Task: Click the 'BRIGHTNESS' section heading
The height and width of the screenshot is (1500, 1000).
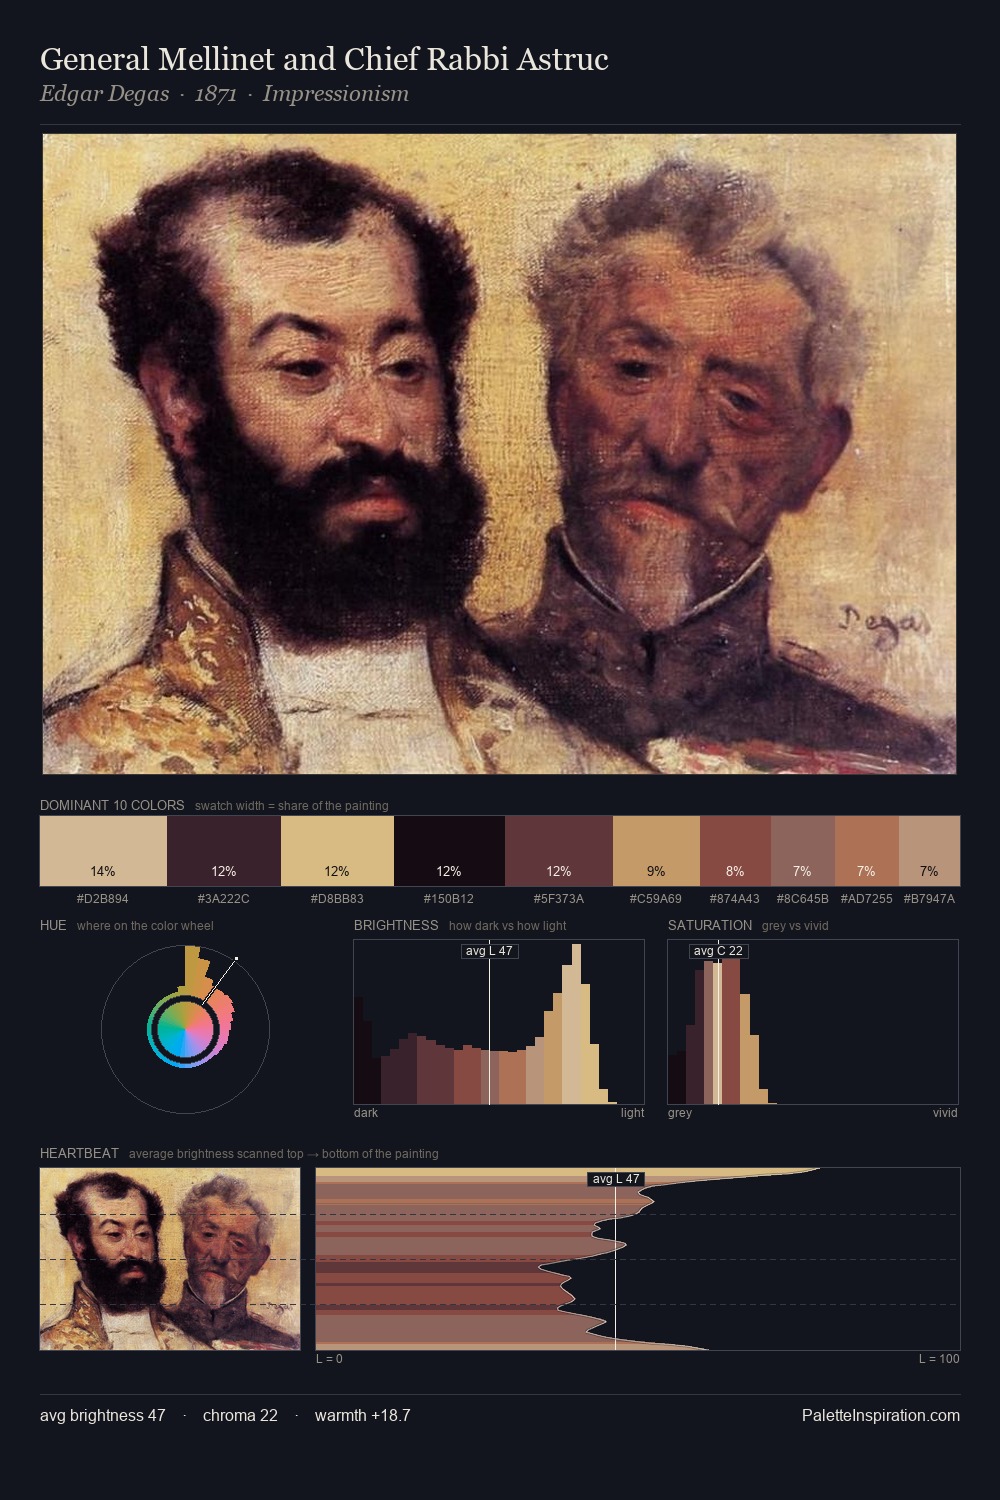Action: pyautogui.click(x=396, y=925)
